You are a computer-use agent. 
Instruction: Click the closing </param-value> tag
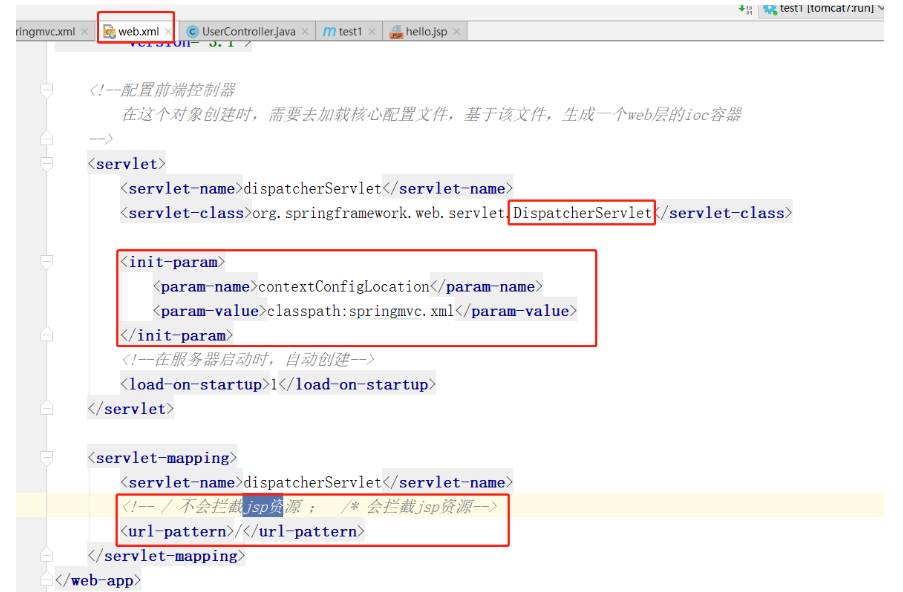coord(516,311)
